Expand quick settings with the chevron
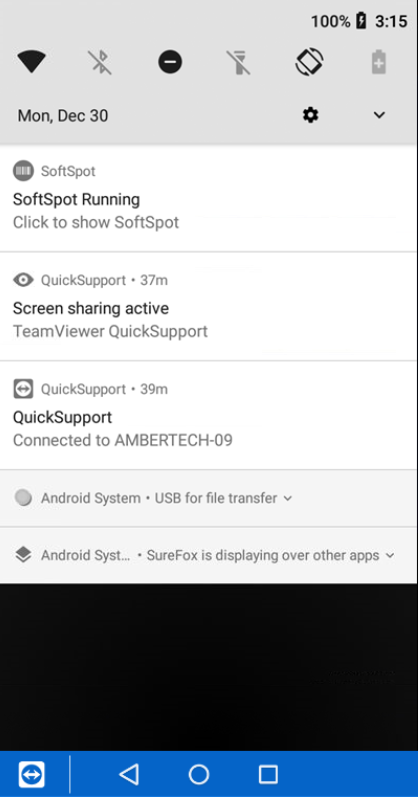 pos(379,115)
